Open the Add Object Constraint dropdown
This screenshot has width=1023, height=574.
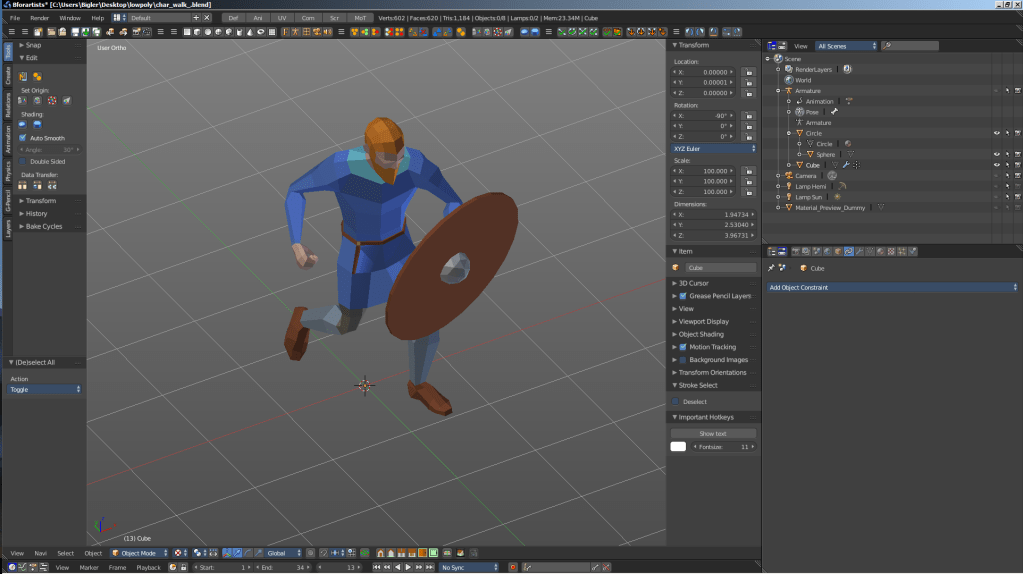tap(891, 288)
